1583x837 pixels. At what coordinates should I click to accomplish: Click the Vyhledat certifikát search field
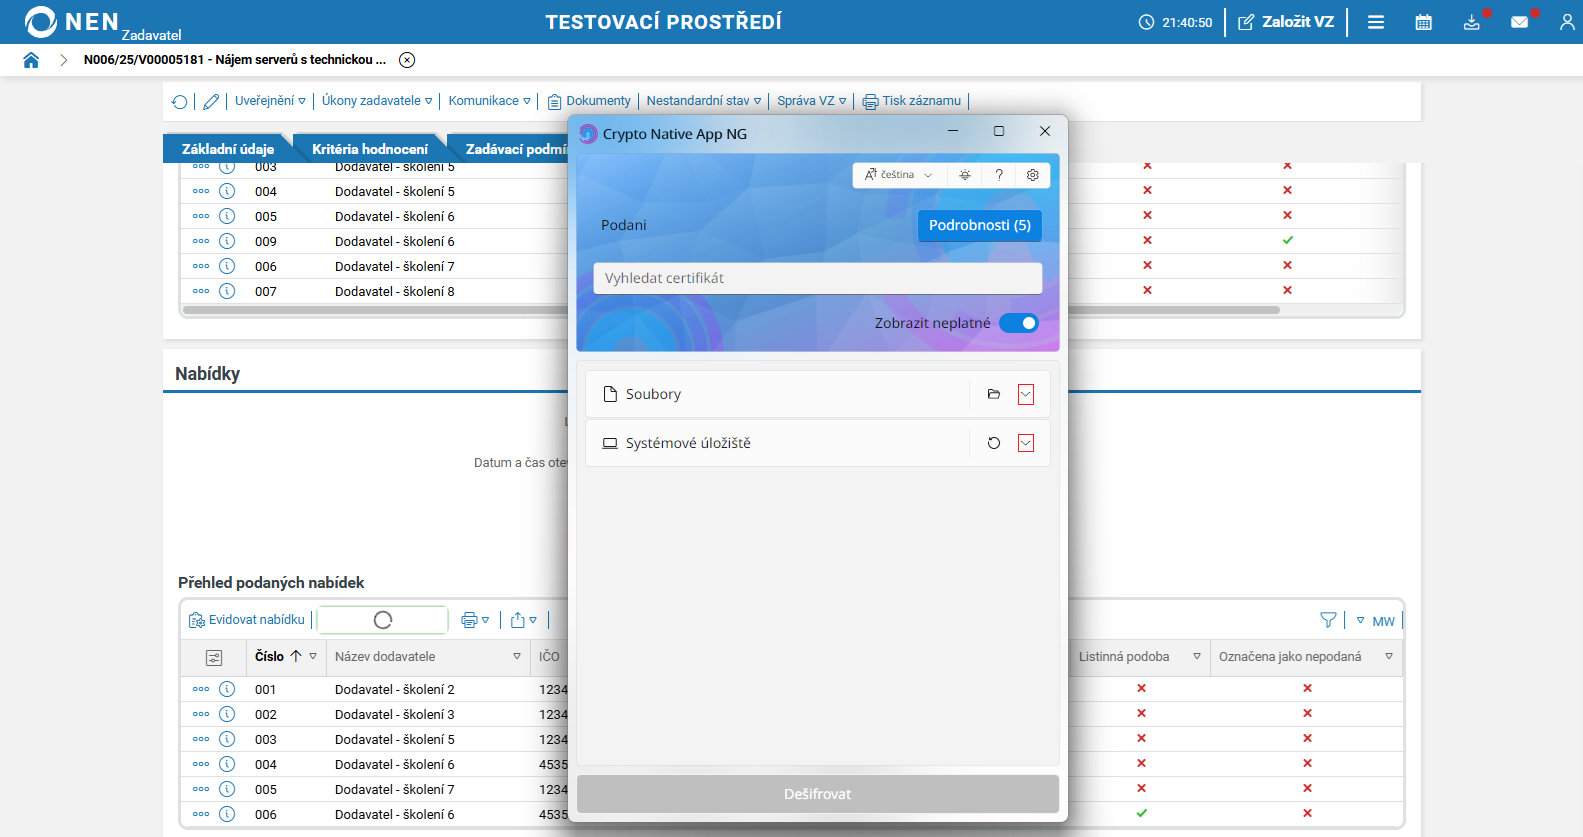tap(817, 278)
